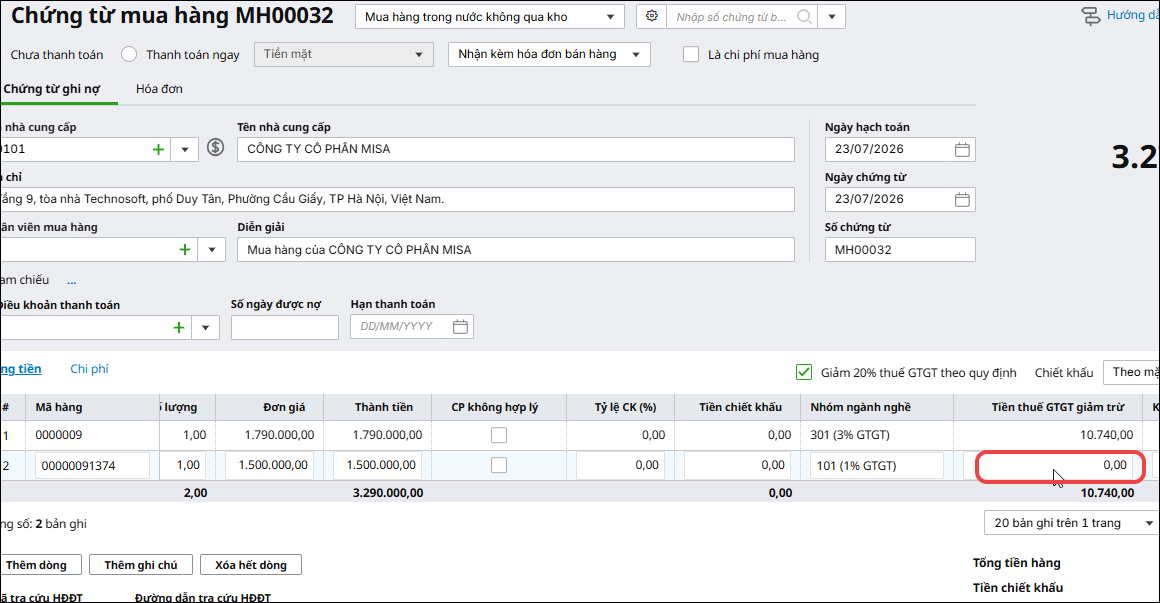Expand payment terms dropdown arrow

(206, 327)
